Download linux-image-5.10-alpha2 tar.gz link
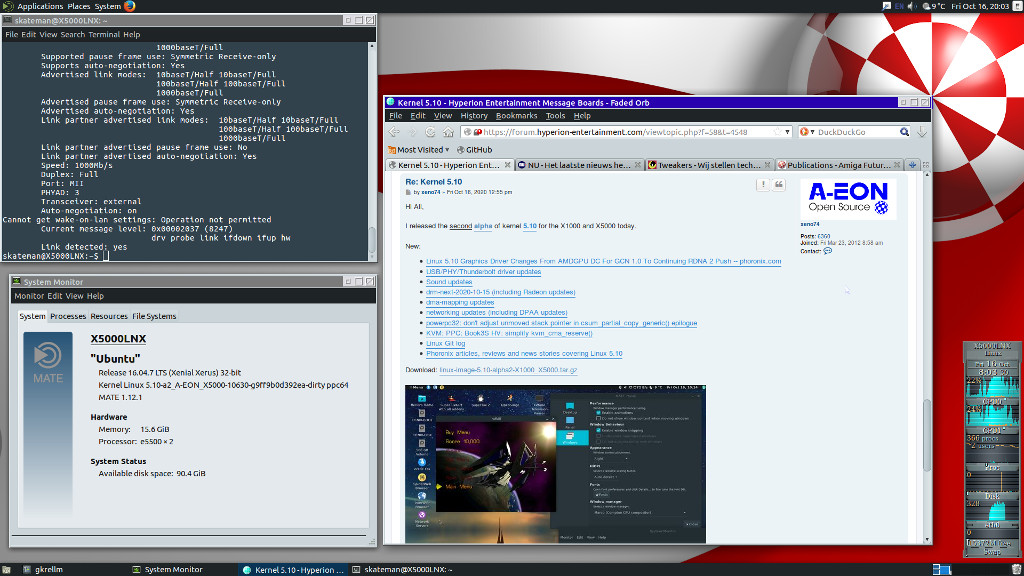The image size is (1024, 576). click(x=508, y=370)
